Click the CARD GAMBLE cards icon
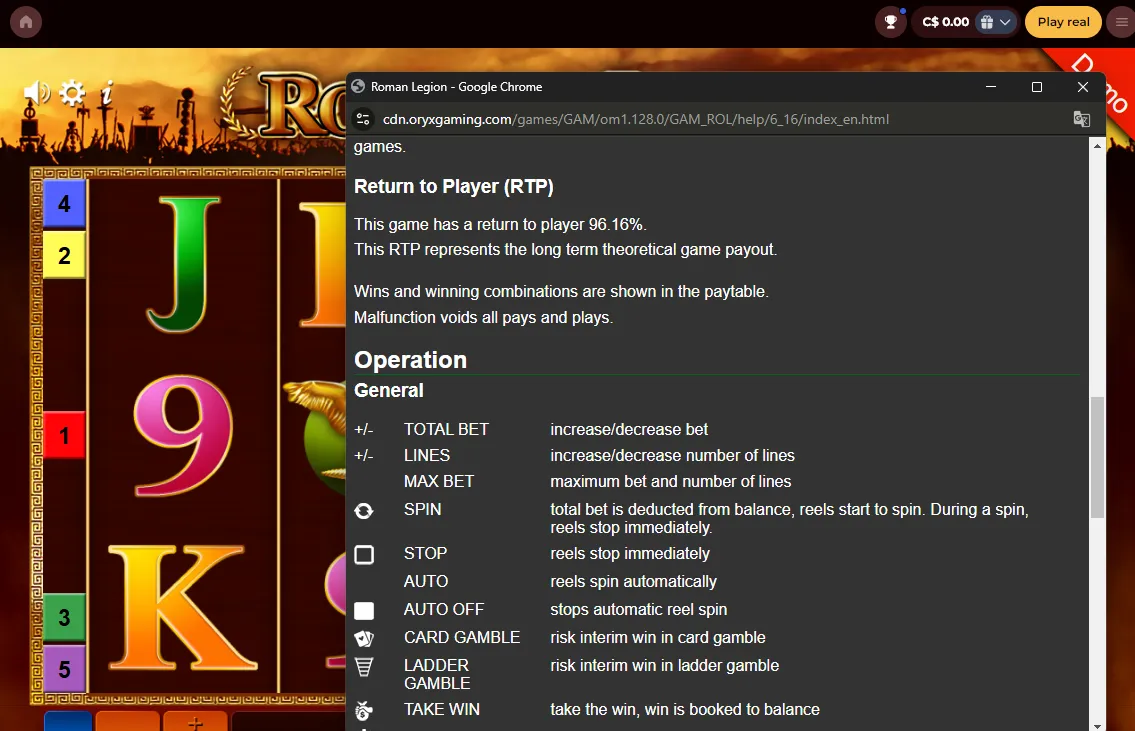The width and height of the screenshot is (1135, 731). point(364,638)
